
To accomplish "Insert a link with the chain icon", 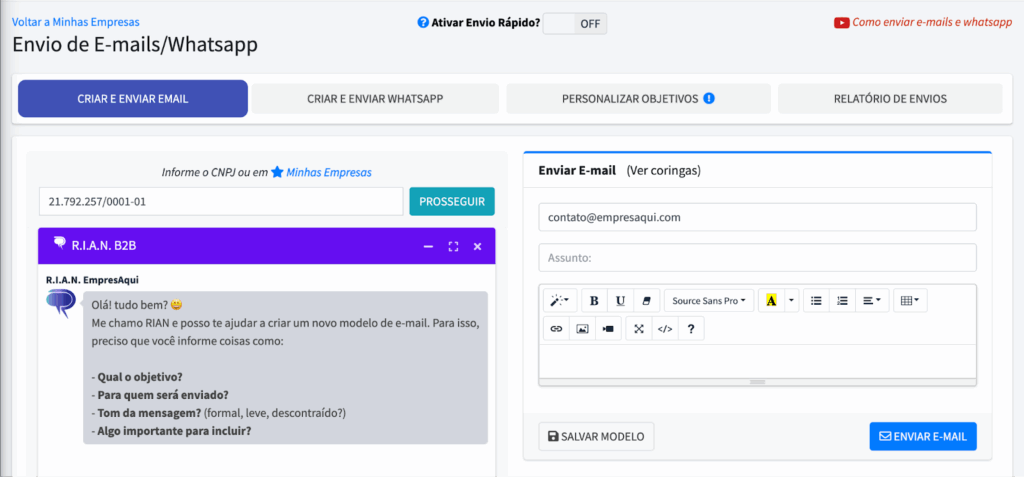I will tap(557, 328).
